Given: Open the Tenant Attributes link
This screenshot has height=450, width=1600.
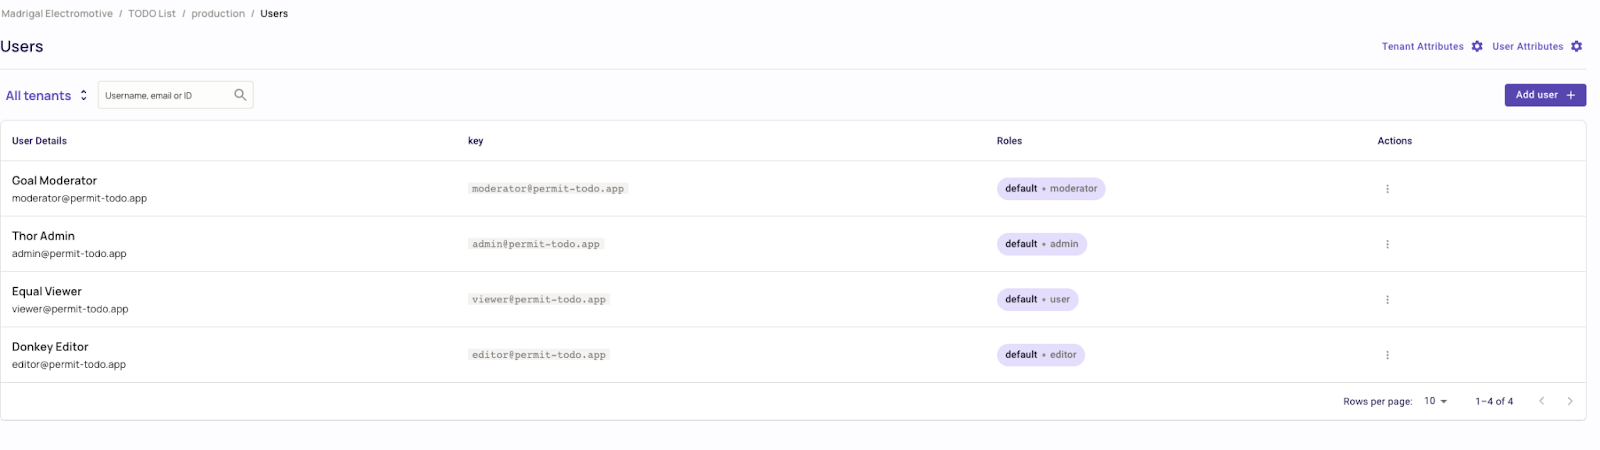Looking at the screenshot, I should point(1422,47).
